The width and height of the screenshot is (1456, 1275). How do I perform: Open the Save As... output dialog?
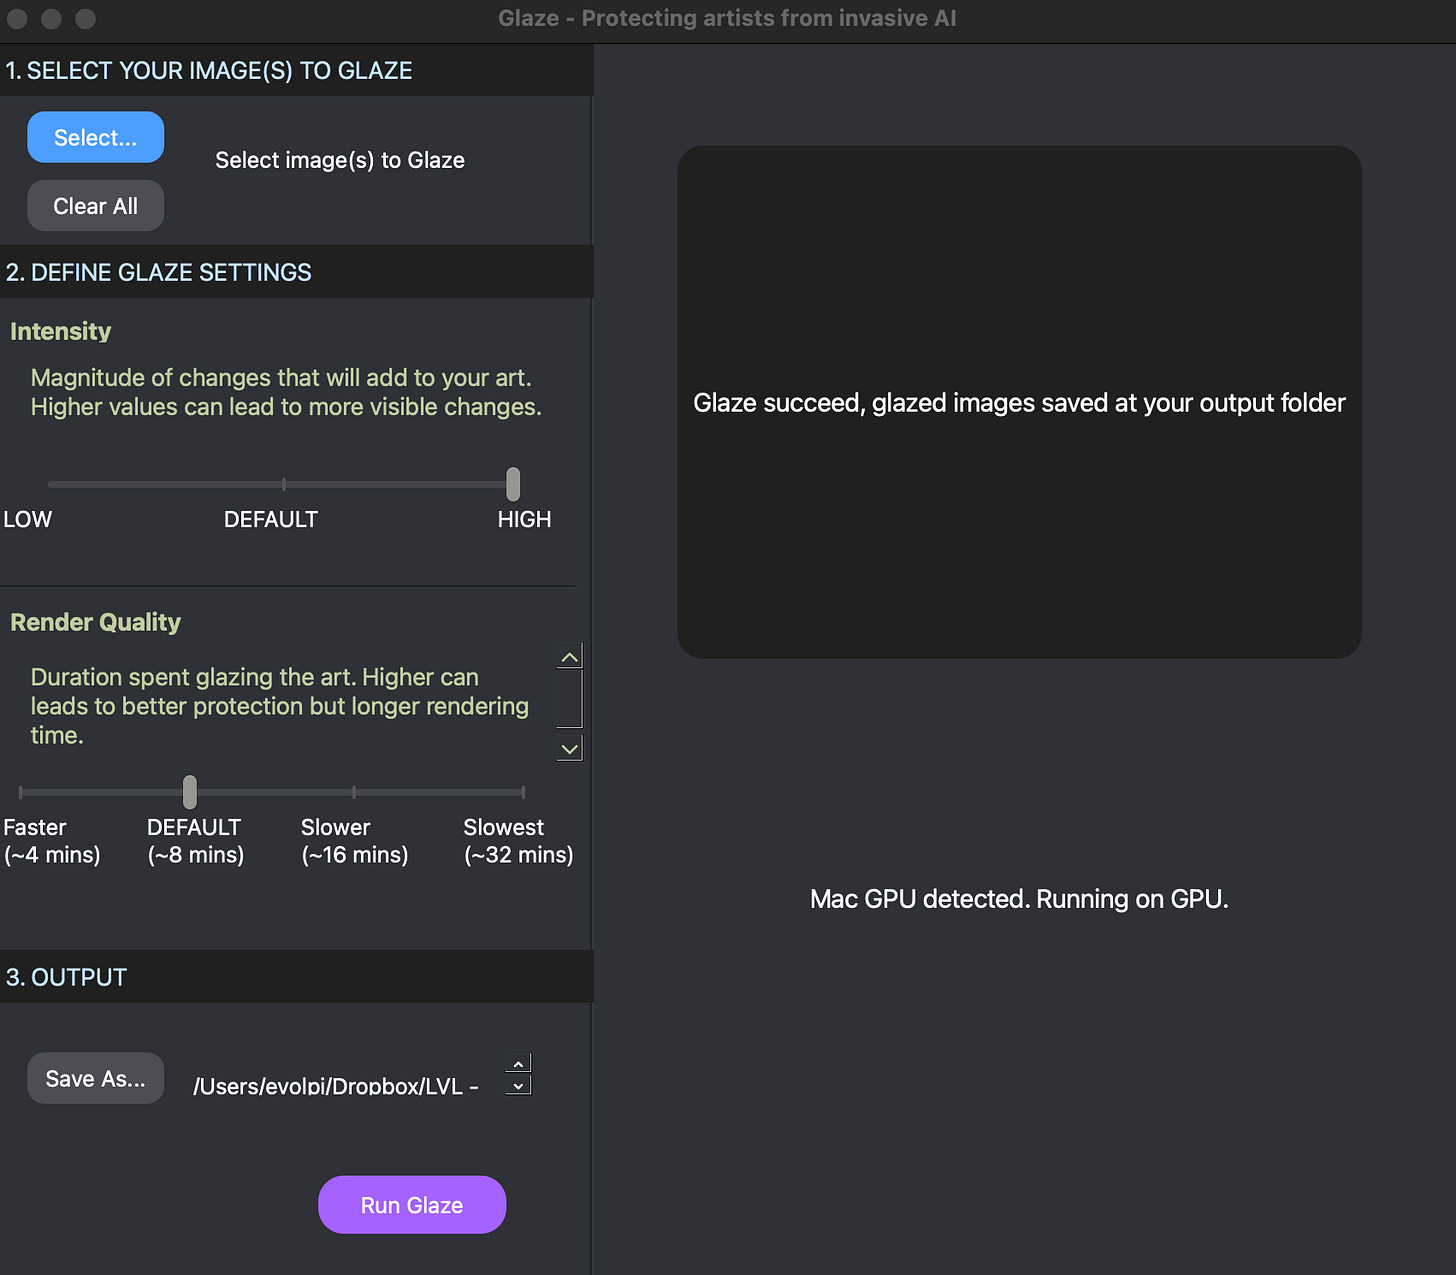pyautogui.click(x=95, y=1078)
